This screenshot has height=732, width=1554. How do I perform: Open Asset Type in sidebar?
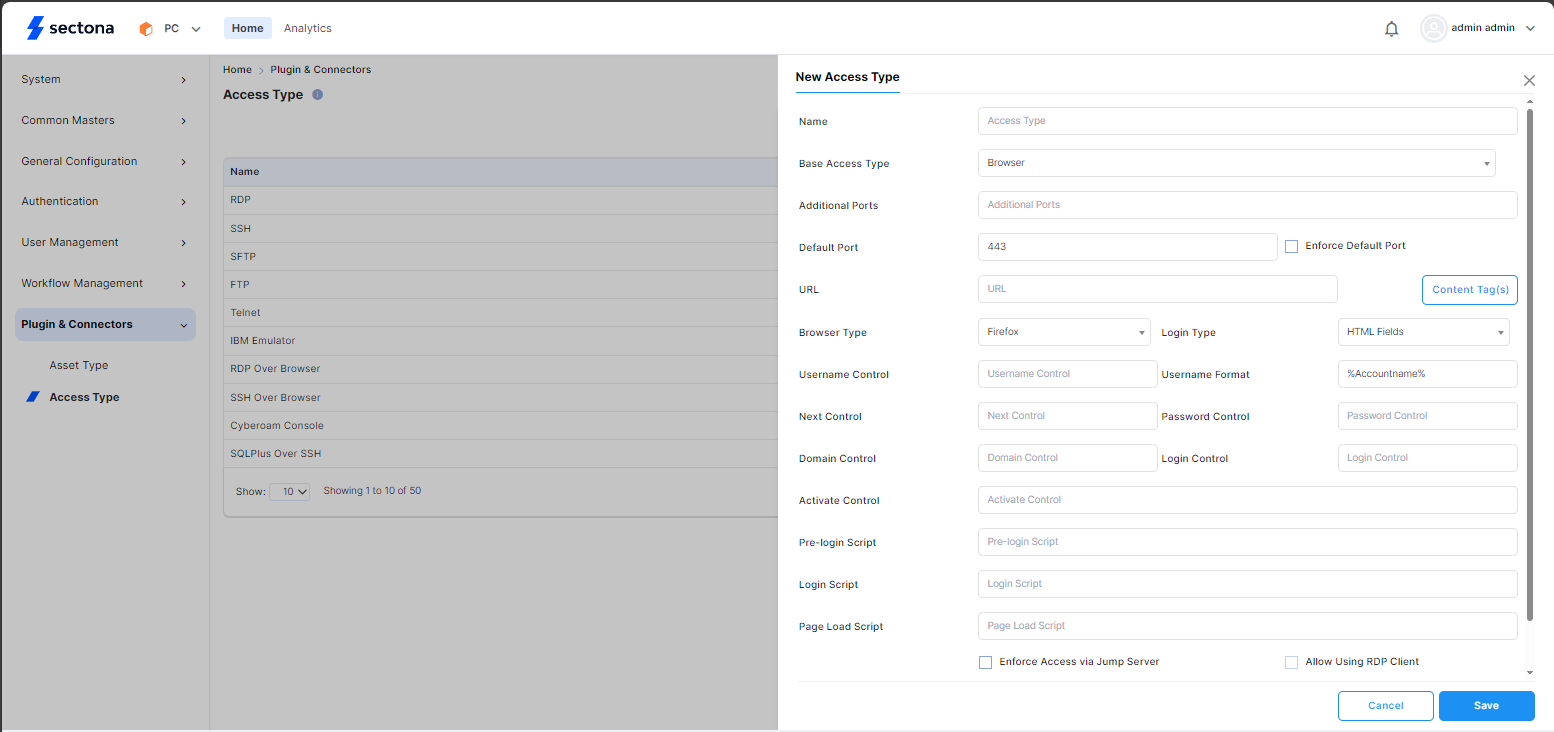[79, 365]
